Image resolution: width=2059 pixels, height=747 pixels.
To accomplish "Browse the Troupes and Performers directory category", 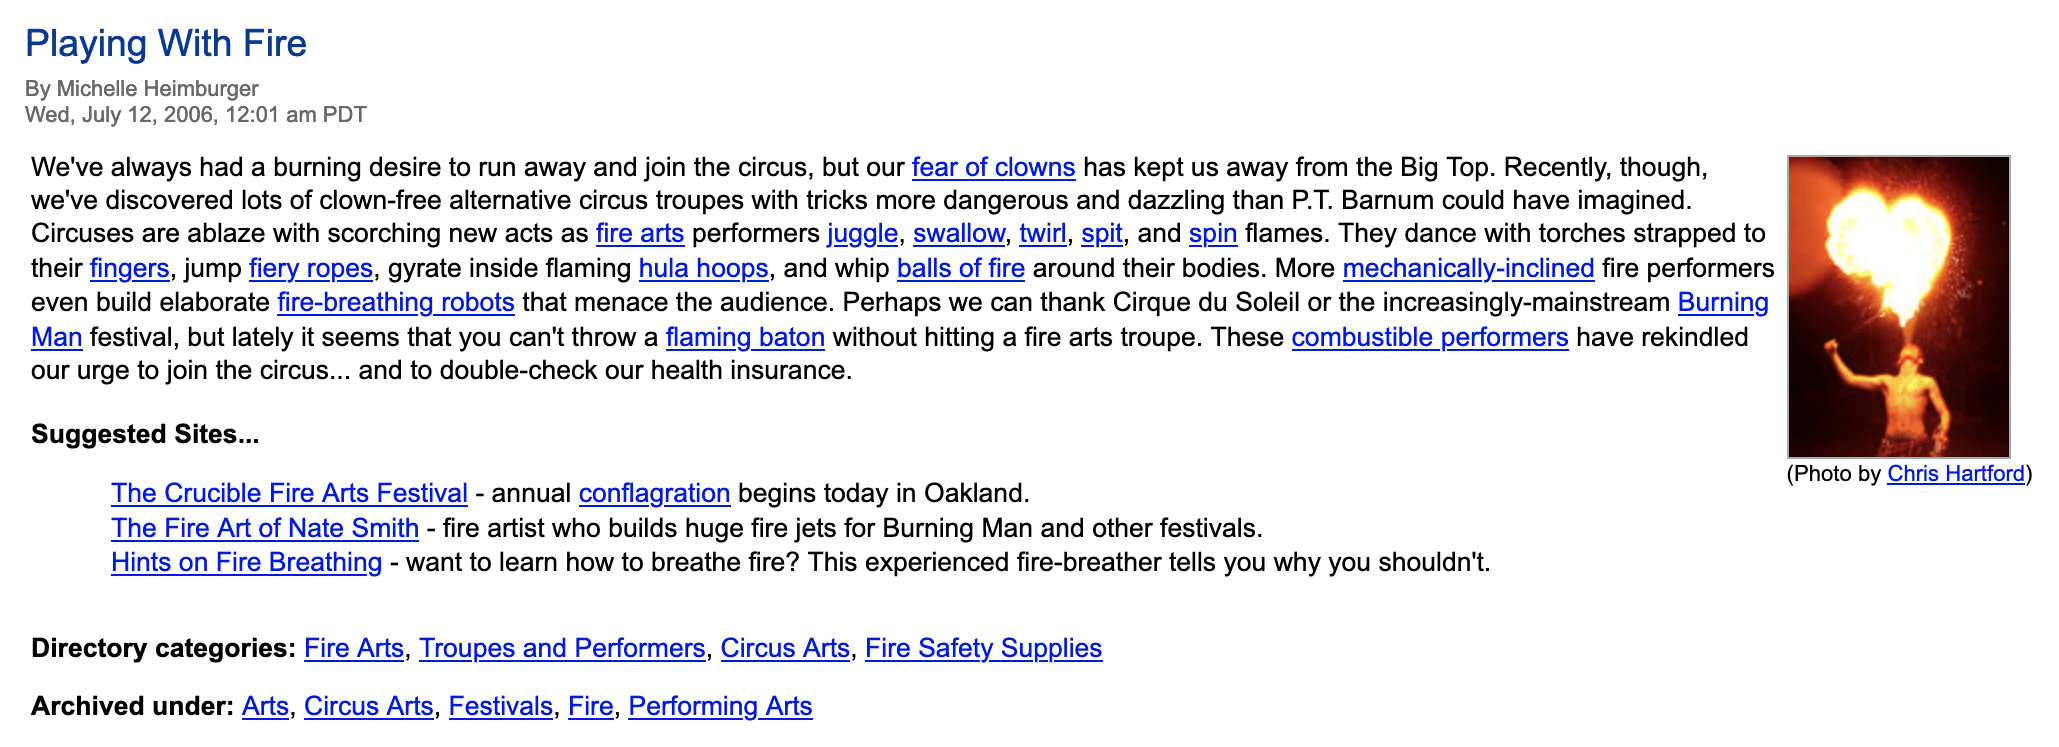I will click(561, 649).
